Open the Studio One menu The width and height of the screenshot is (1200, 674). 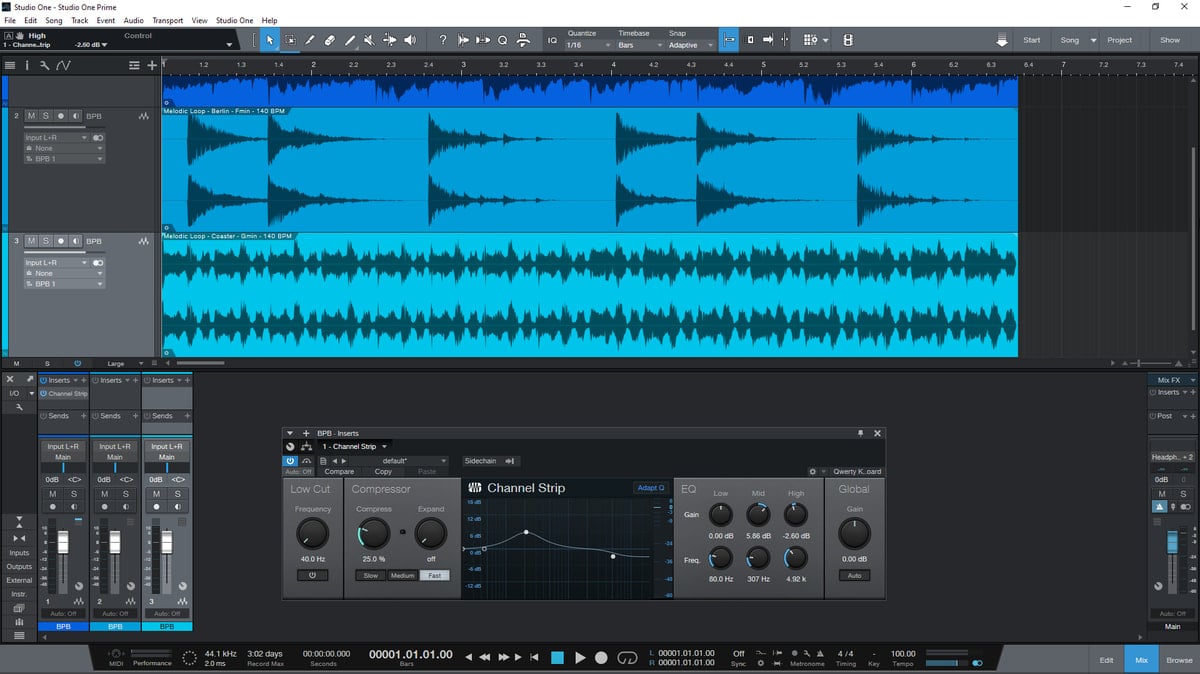point(235,20)
